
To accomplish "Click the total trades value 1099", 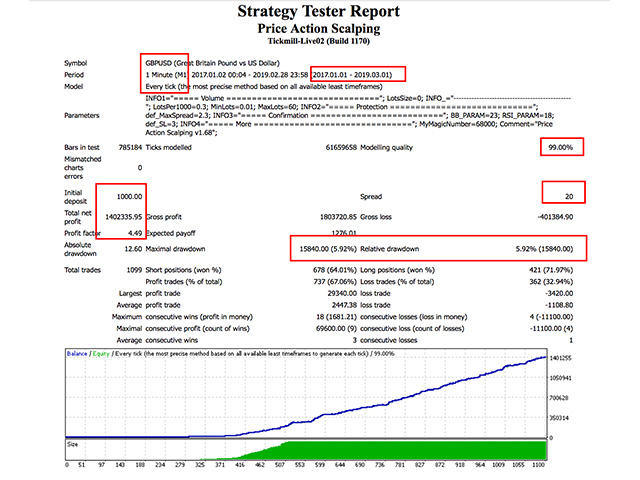I will click(134, 270).
